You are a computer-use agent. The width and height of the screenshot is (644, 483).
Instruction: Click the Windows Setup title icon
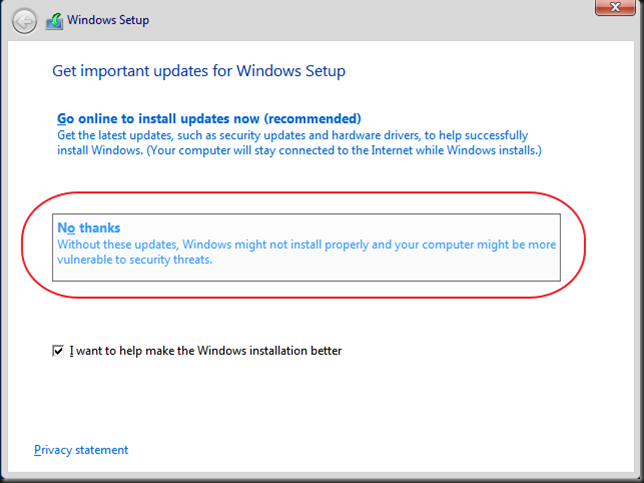pos(54,21)
